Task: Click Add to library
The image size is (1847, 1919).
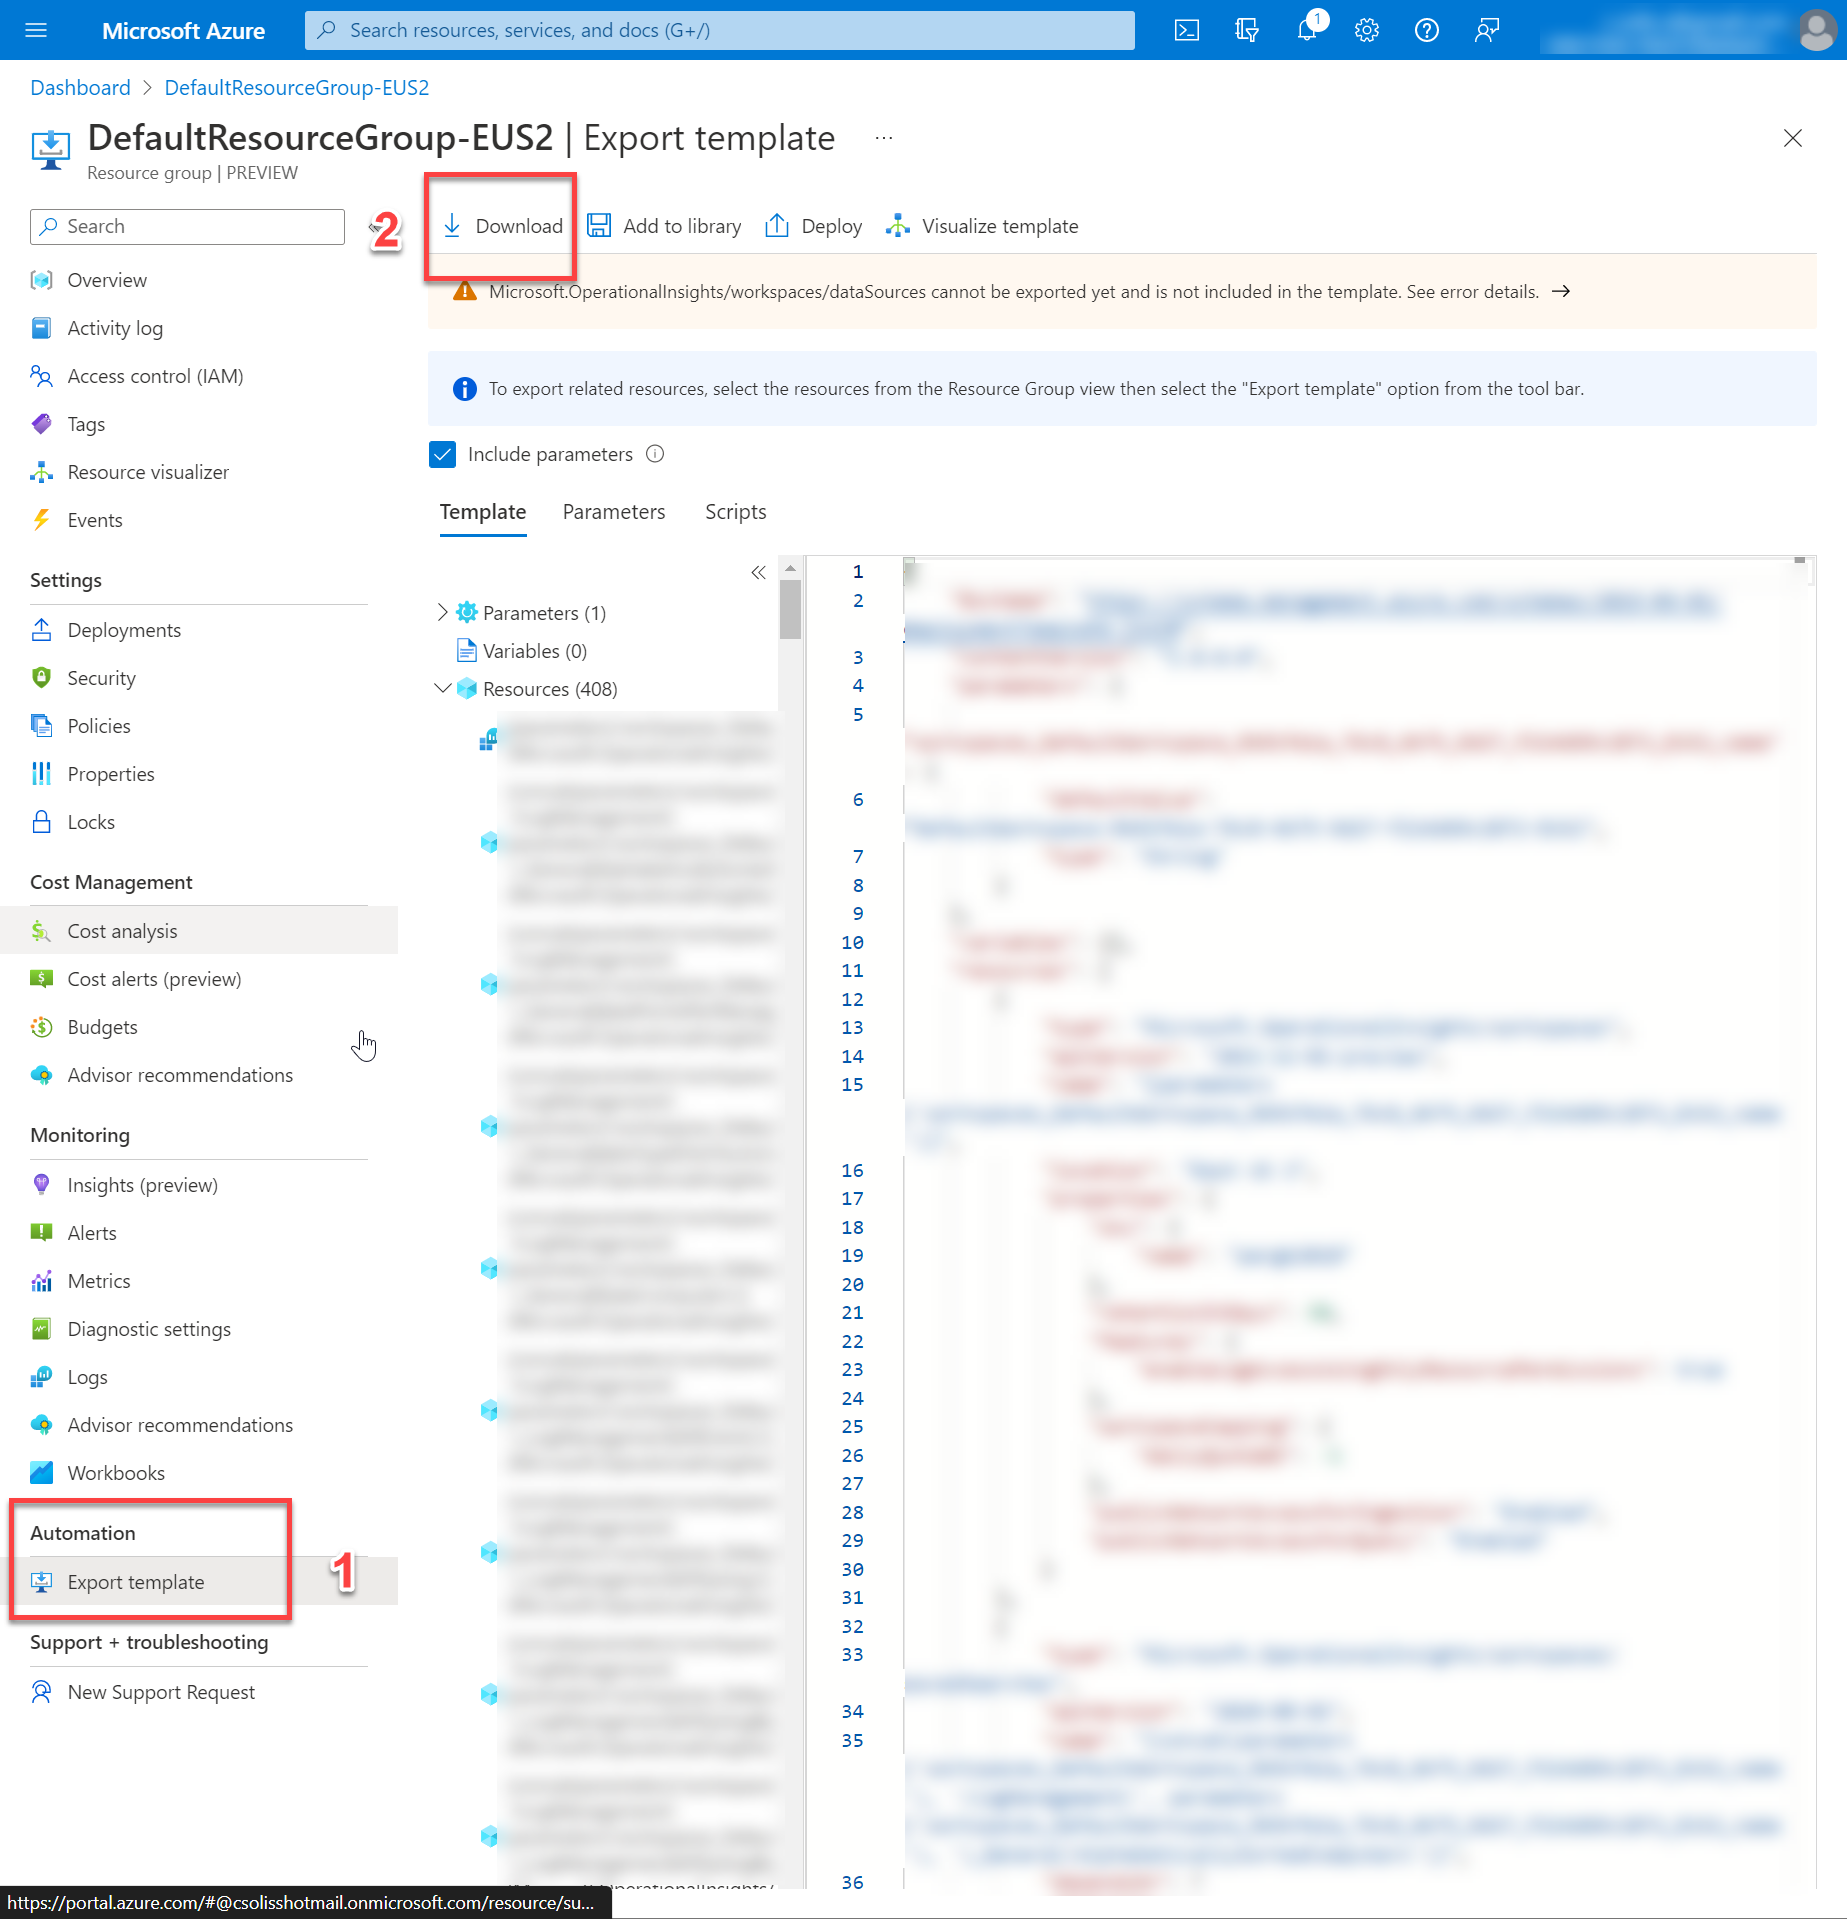Action: [664, 226]
